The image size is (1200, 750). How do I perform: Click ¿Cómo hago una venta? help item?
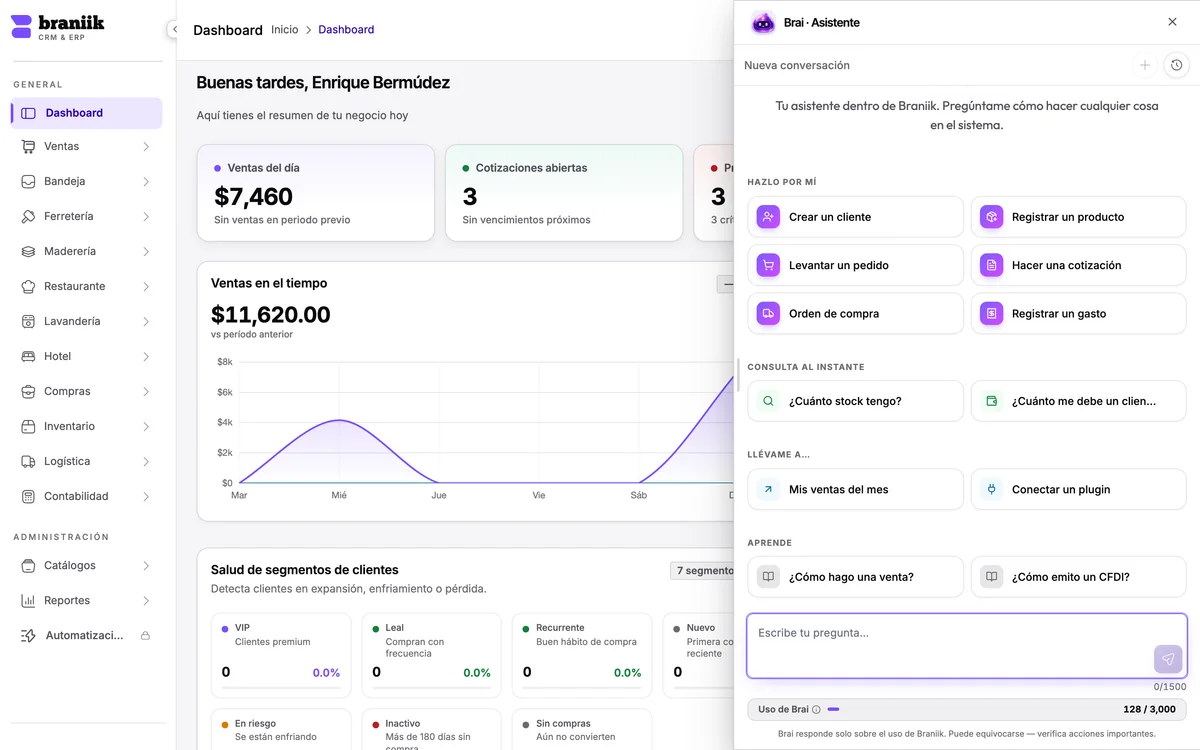click(855, 577)
